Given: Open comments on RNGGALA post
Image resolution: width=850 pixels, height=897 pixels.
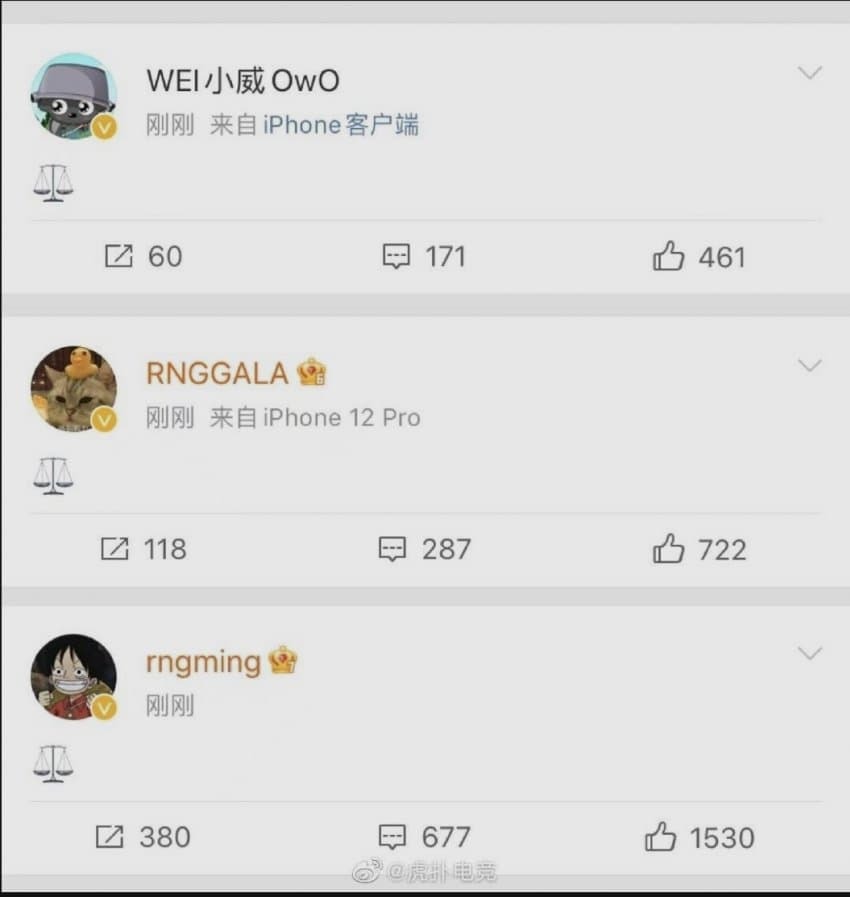Looking at the screenshot, I should pyautogui.click(x=424, y=549).
